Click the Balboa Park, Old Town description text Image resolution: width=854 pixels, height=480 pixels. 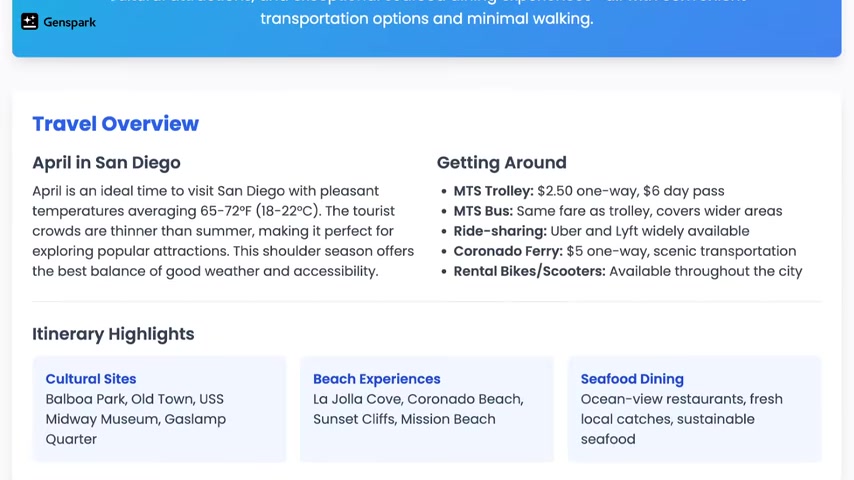[x=135, y=419]
